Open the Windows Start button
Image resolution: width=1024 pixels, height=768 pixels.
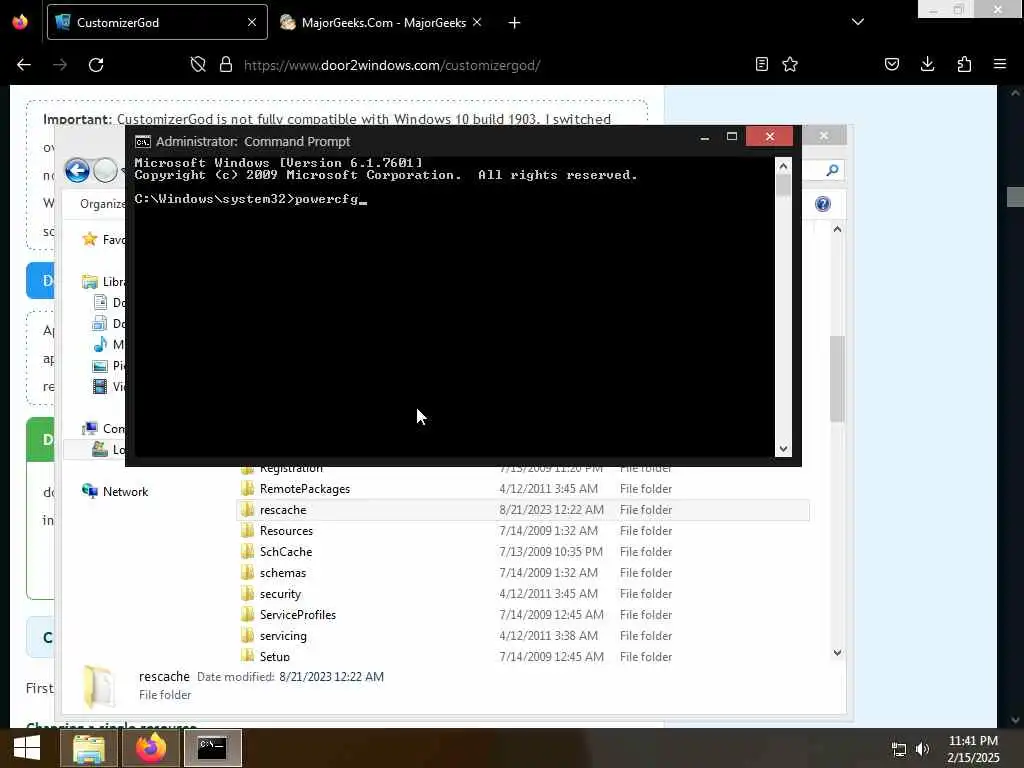(x=27, y=748)
